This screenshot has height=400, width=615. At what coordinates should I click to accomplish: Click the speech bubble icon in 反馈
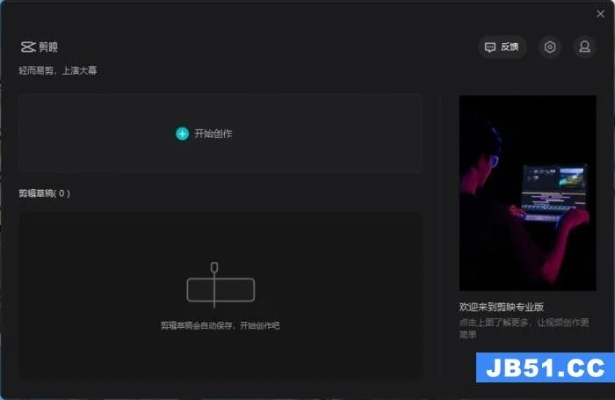(490, 47)
